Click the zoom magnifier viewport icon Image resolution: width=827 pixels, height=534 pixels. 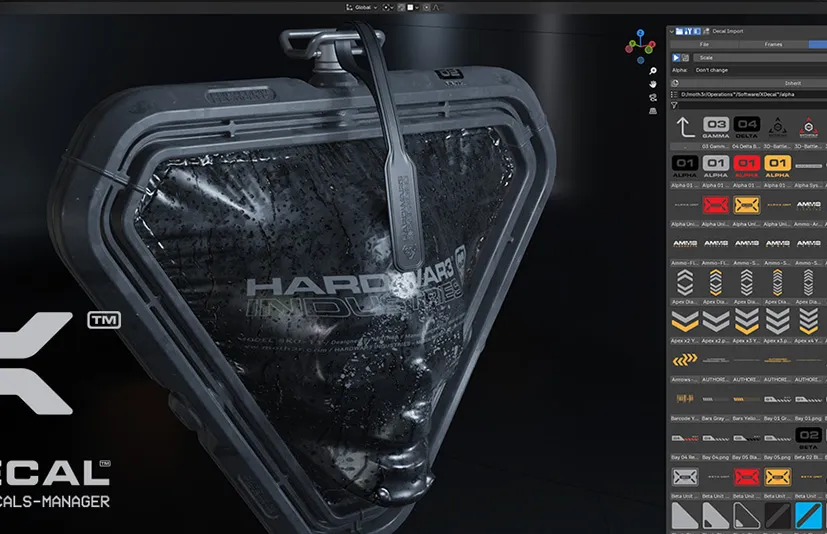click(652, 71)
